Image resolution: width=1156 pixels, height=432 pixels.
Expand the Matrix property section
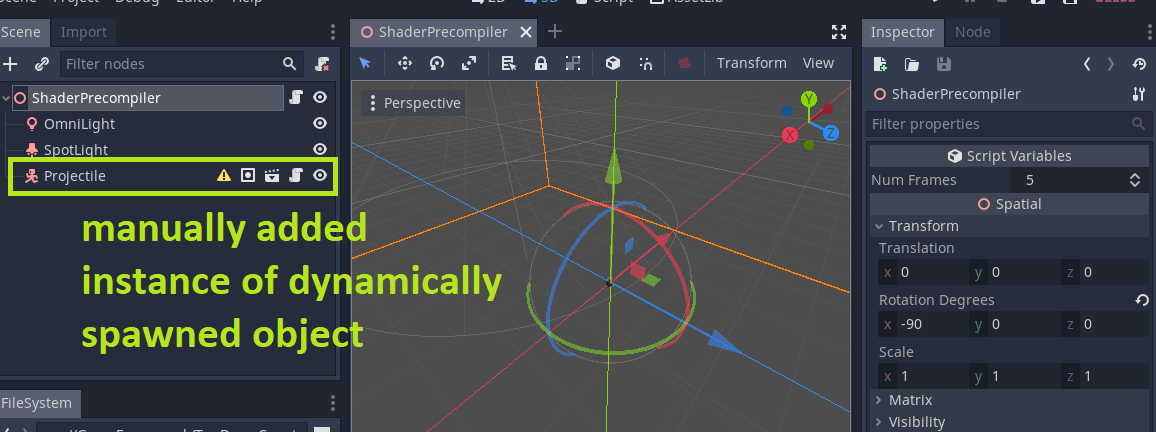(x=879, y=400)
